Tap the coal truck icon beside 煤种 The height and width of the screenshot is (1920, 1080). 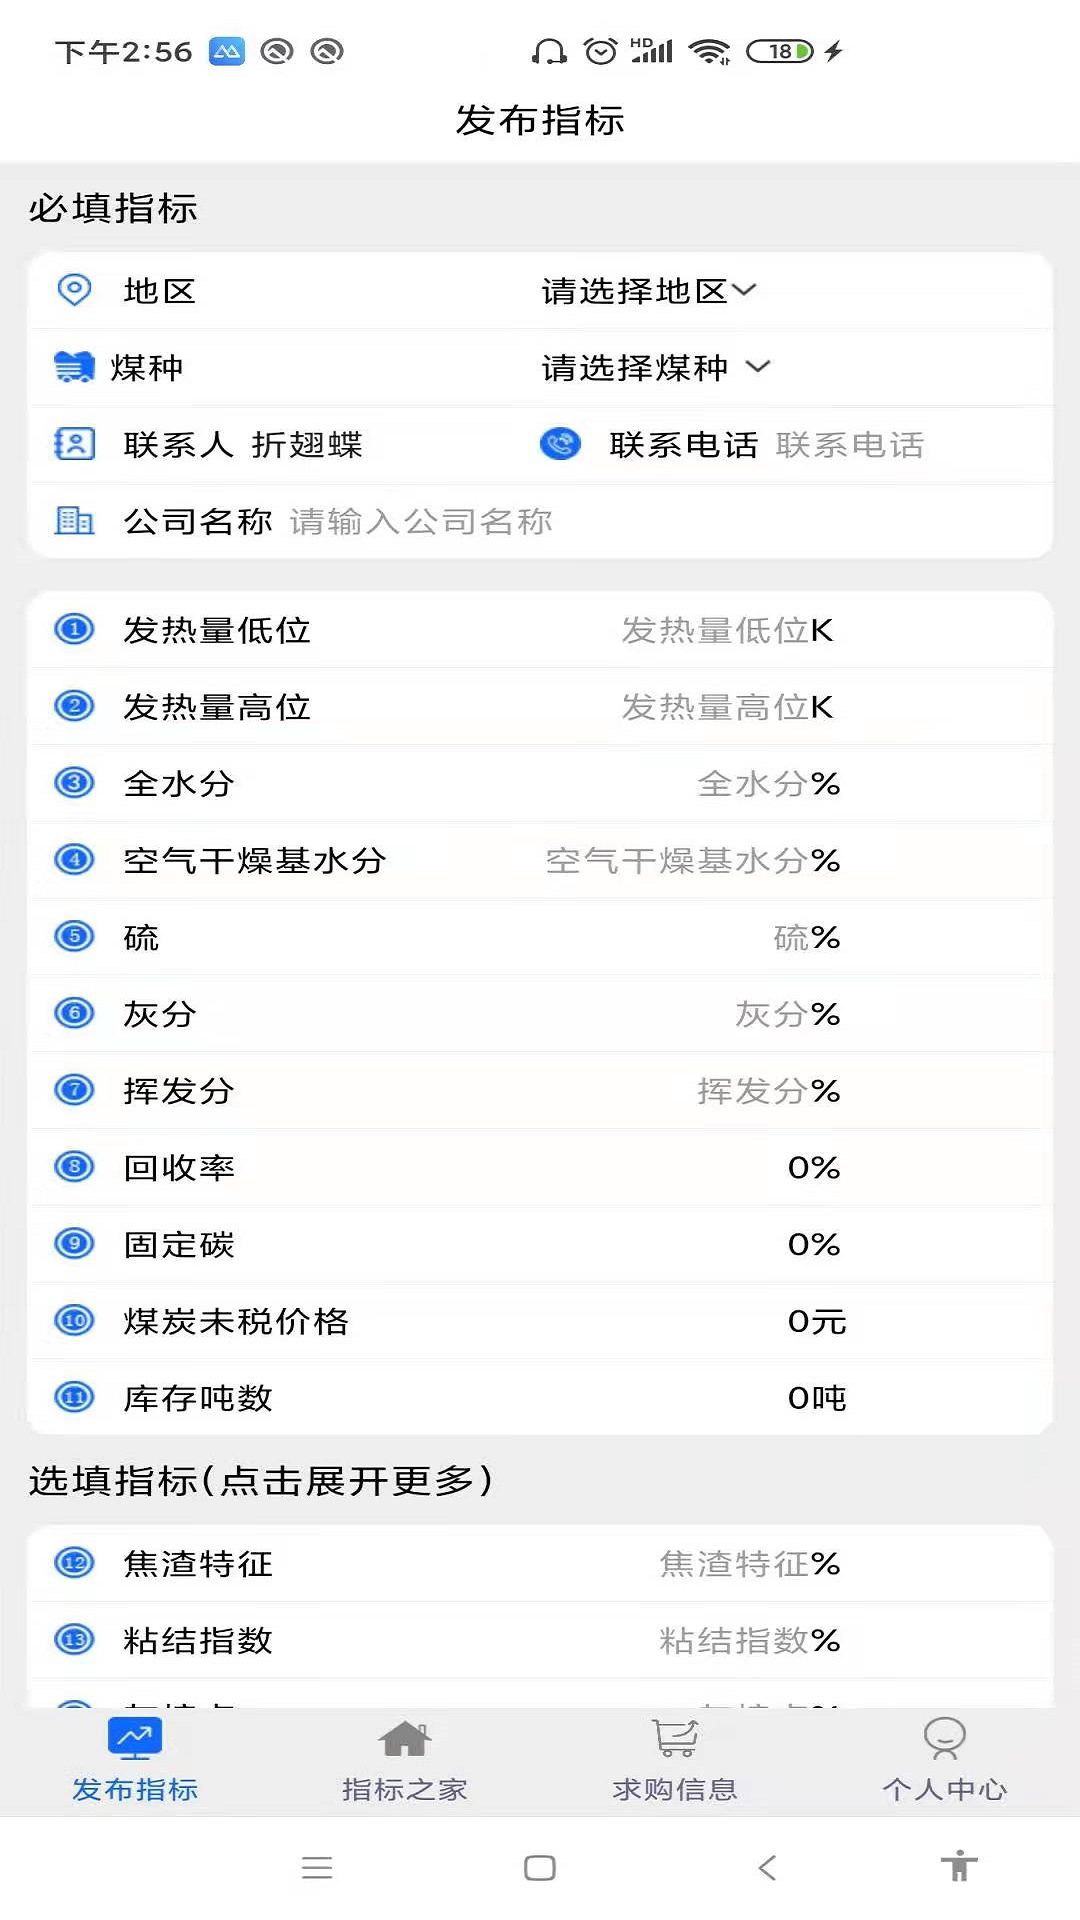(x=74, y=368)
